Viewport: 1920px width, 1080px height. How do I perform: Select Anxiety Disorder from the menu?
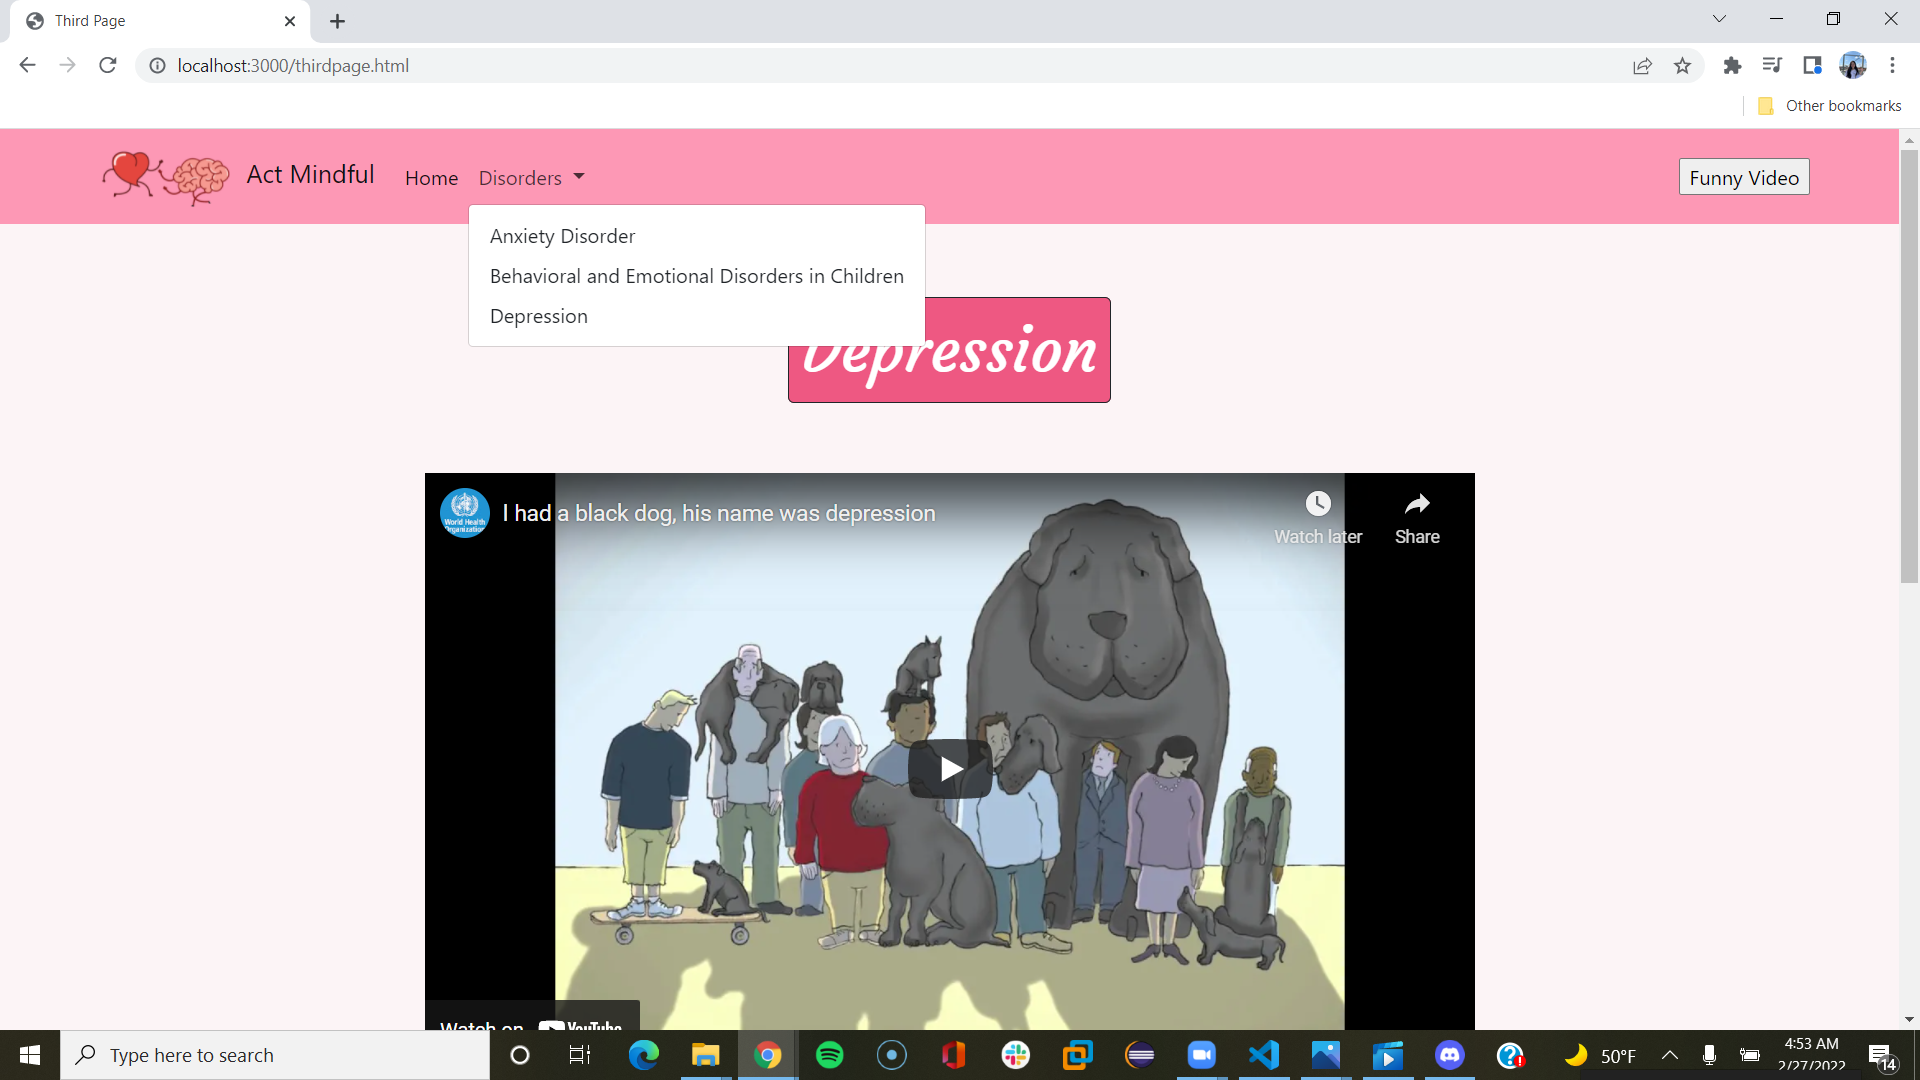click(562, 236)
